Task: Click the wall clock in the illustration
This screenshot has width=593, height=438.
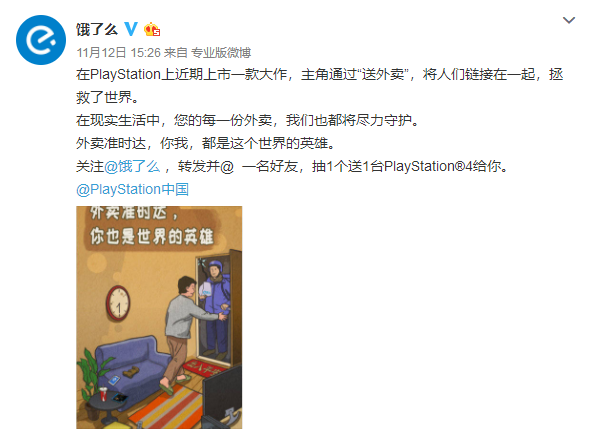Action: [x=118, y=303]
